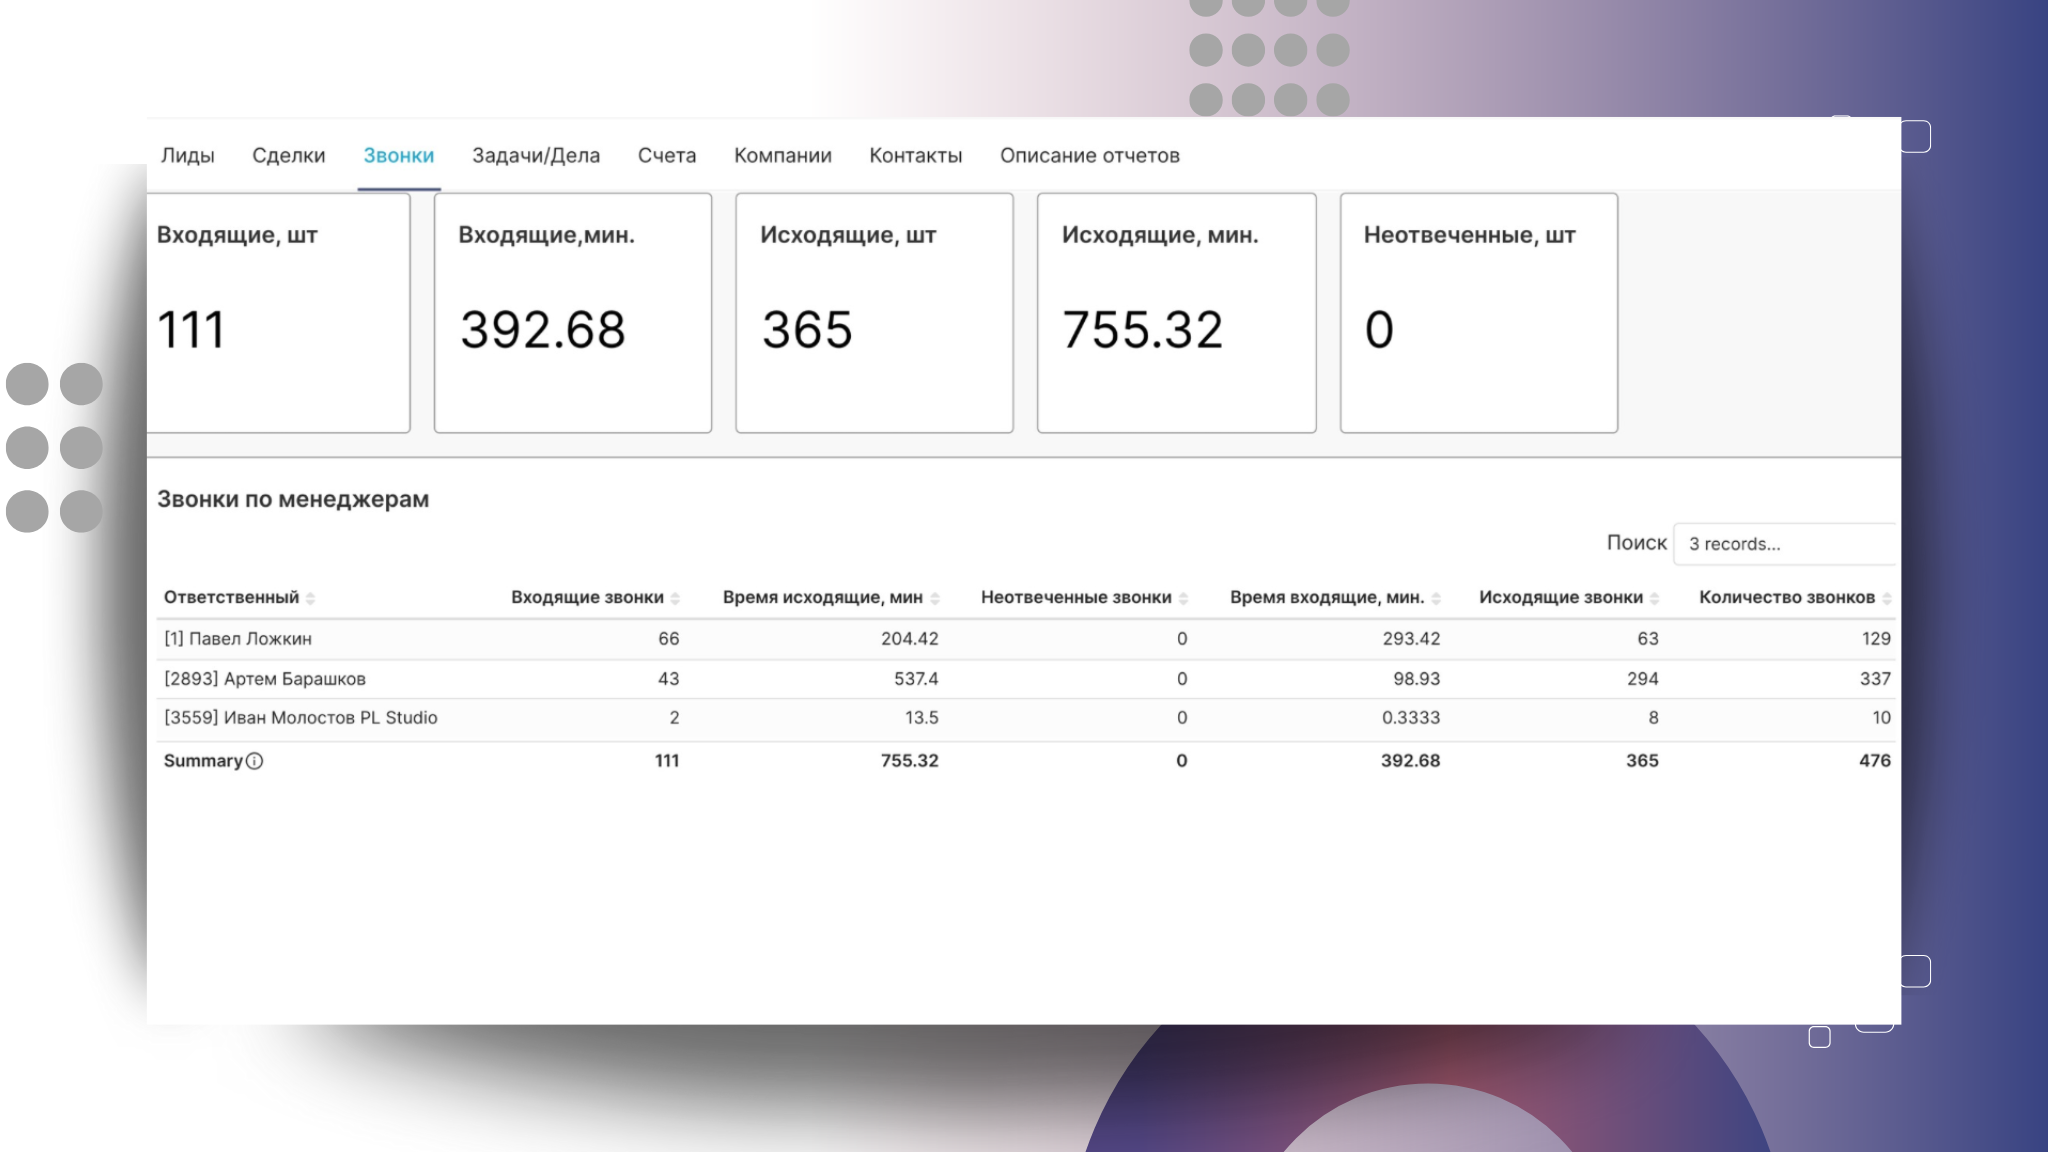The width and height of the screenshot is (2048, 1152).
Task: Open the Лиды tab
Action: coord(188,156)
